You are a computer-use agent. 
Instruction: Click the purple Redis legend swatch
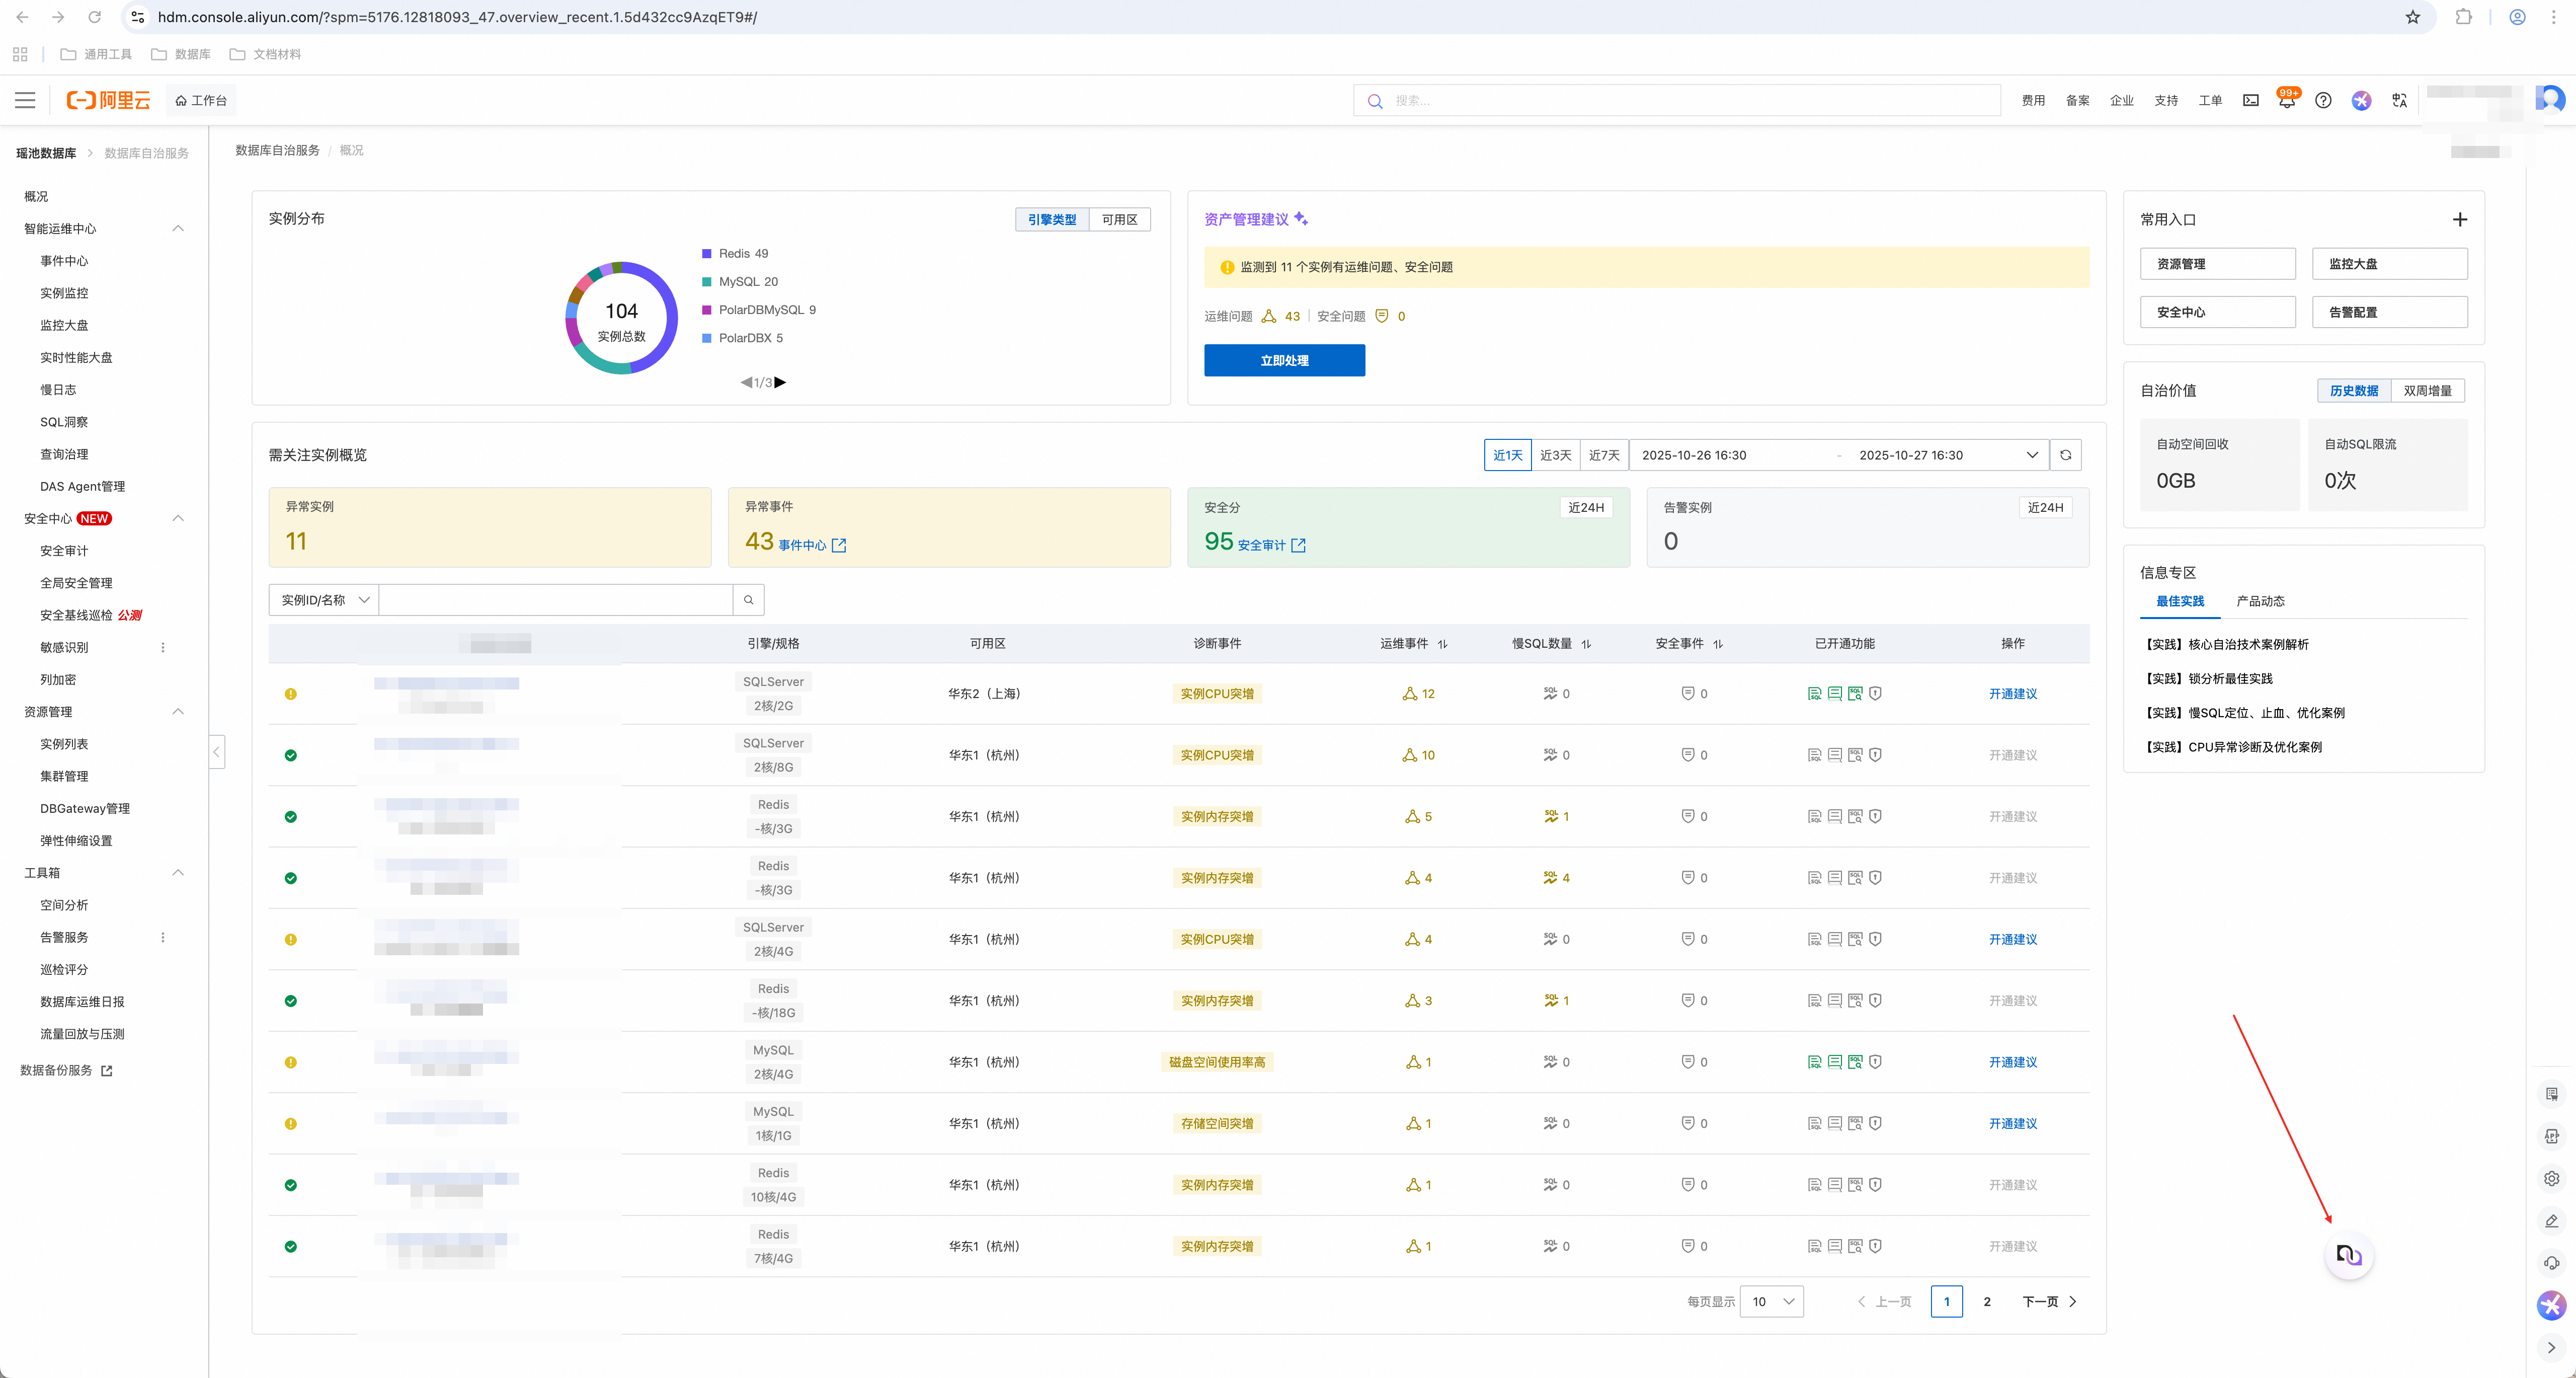(707, 254)
